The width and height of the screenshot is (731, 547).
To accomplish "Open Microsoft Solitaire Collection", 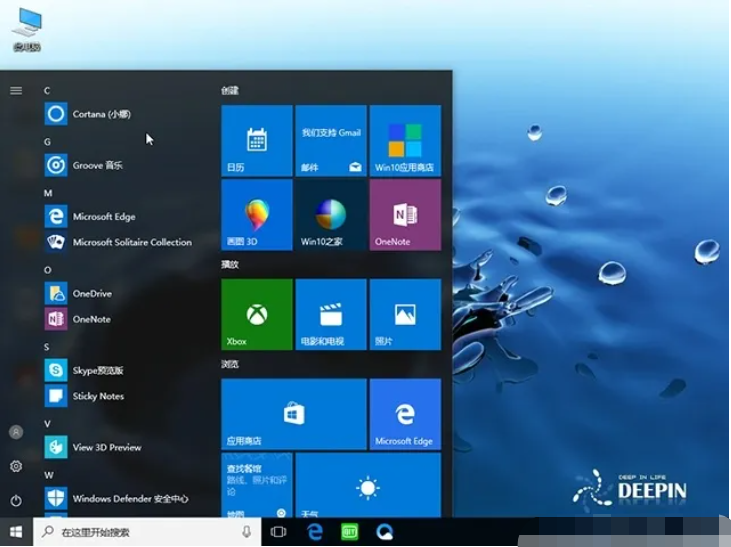I will (130, 242).
